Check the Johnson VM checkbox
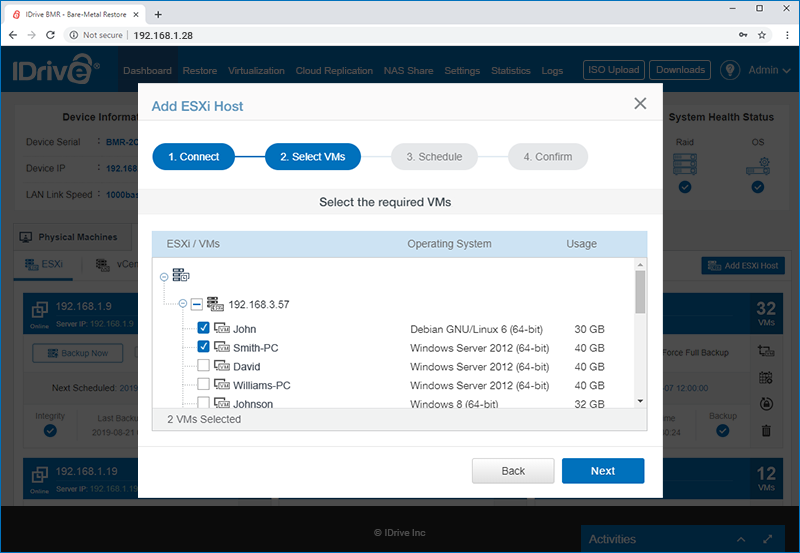 coord(203,403)
